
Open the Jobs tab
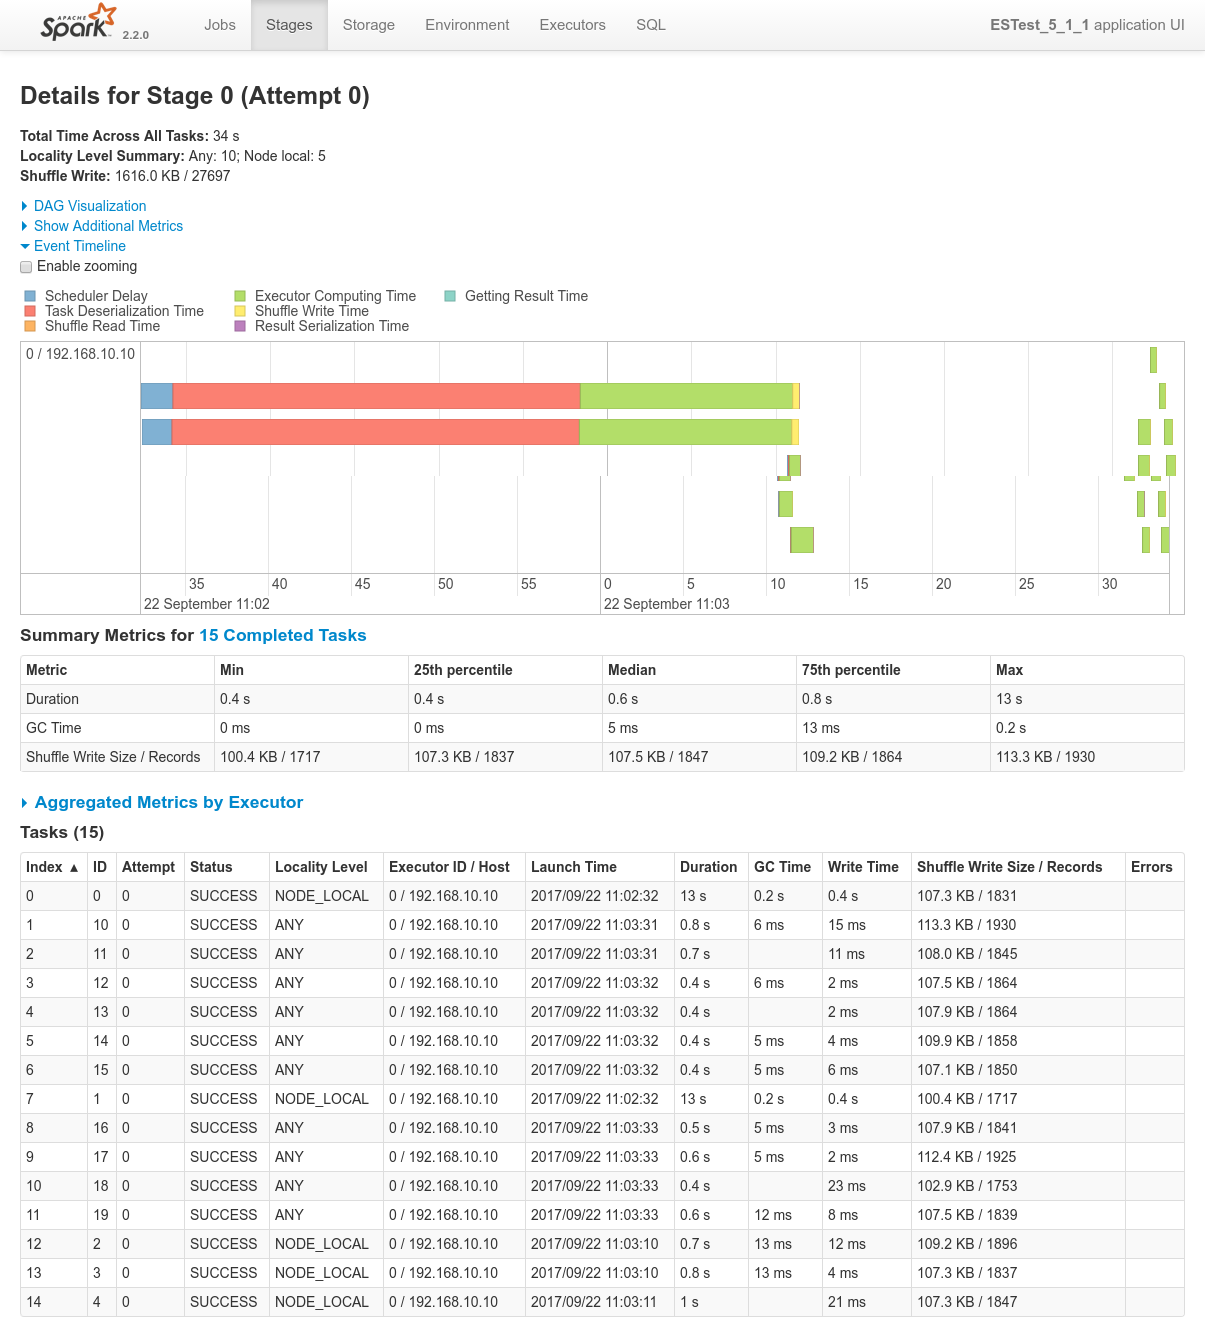coord(220,25)
